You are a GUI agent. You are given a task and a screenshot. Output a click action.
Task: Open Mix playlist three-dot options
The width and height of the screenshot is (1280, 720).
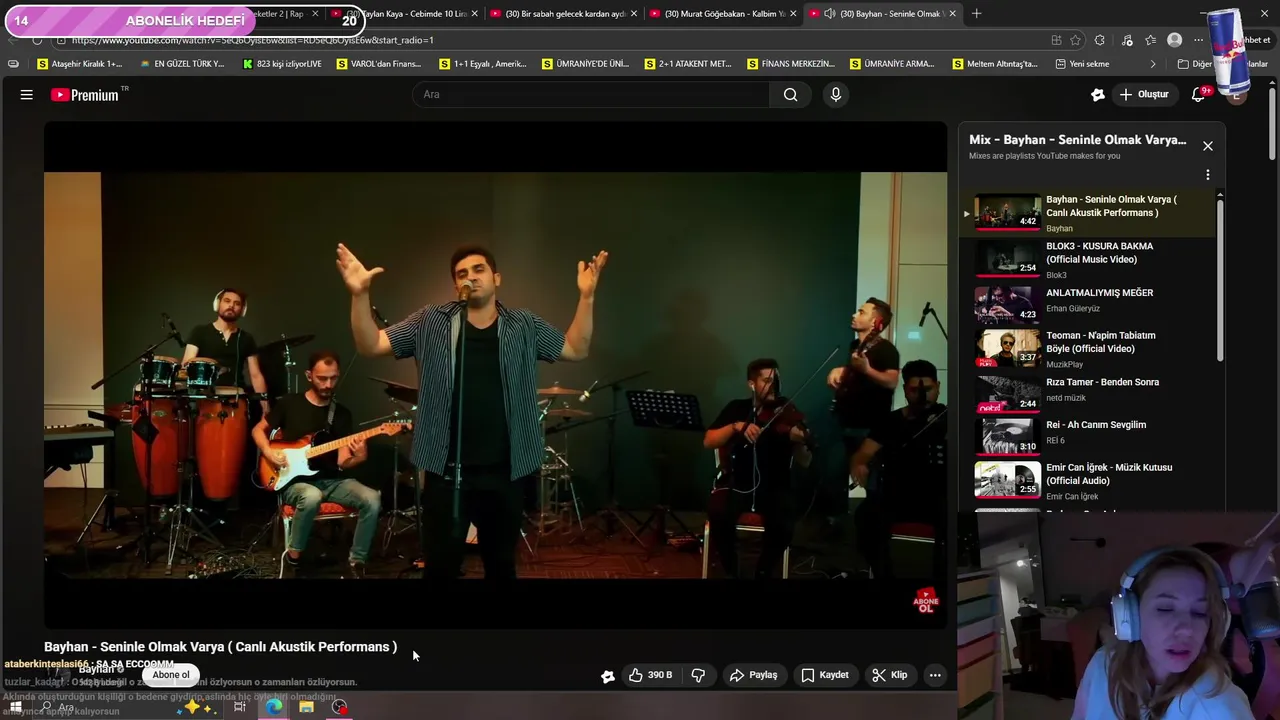[x=1208, y=175]
